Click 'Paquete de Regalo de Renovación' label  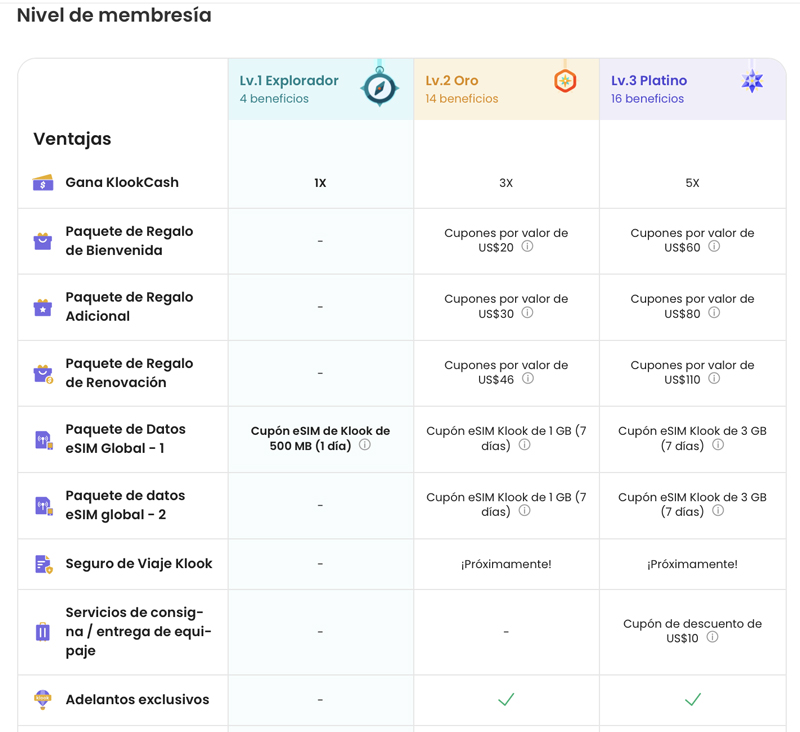129,373
